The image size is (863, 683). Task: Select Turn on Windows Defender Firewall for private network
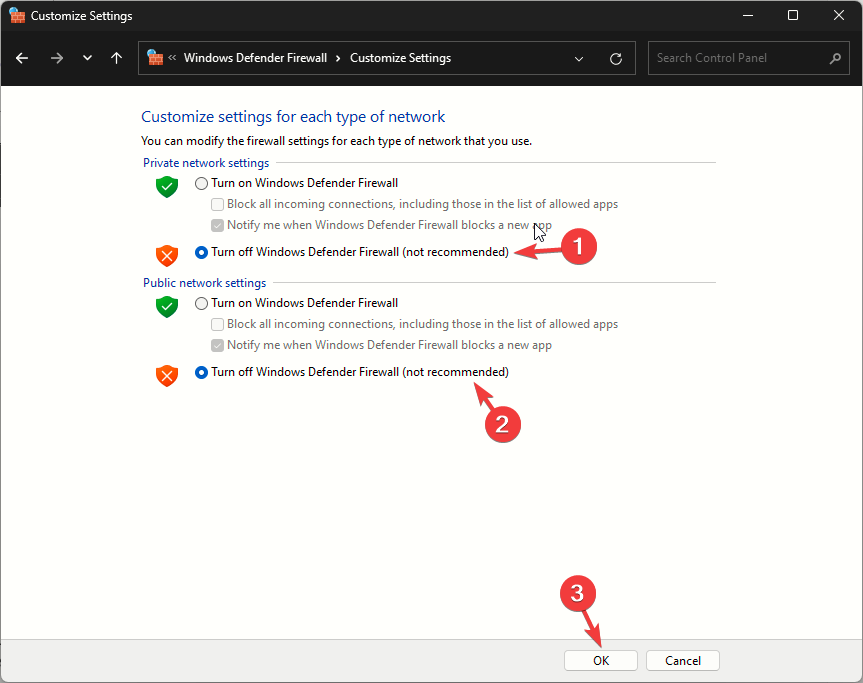[201, 183]
